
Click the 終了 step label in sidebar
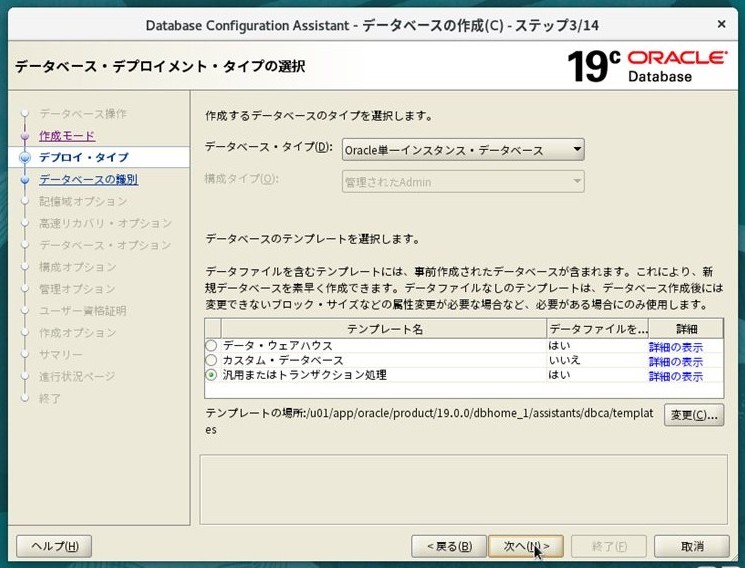(50, 398)
